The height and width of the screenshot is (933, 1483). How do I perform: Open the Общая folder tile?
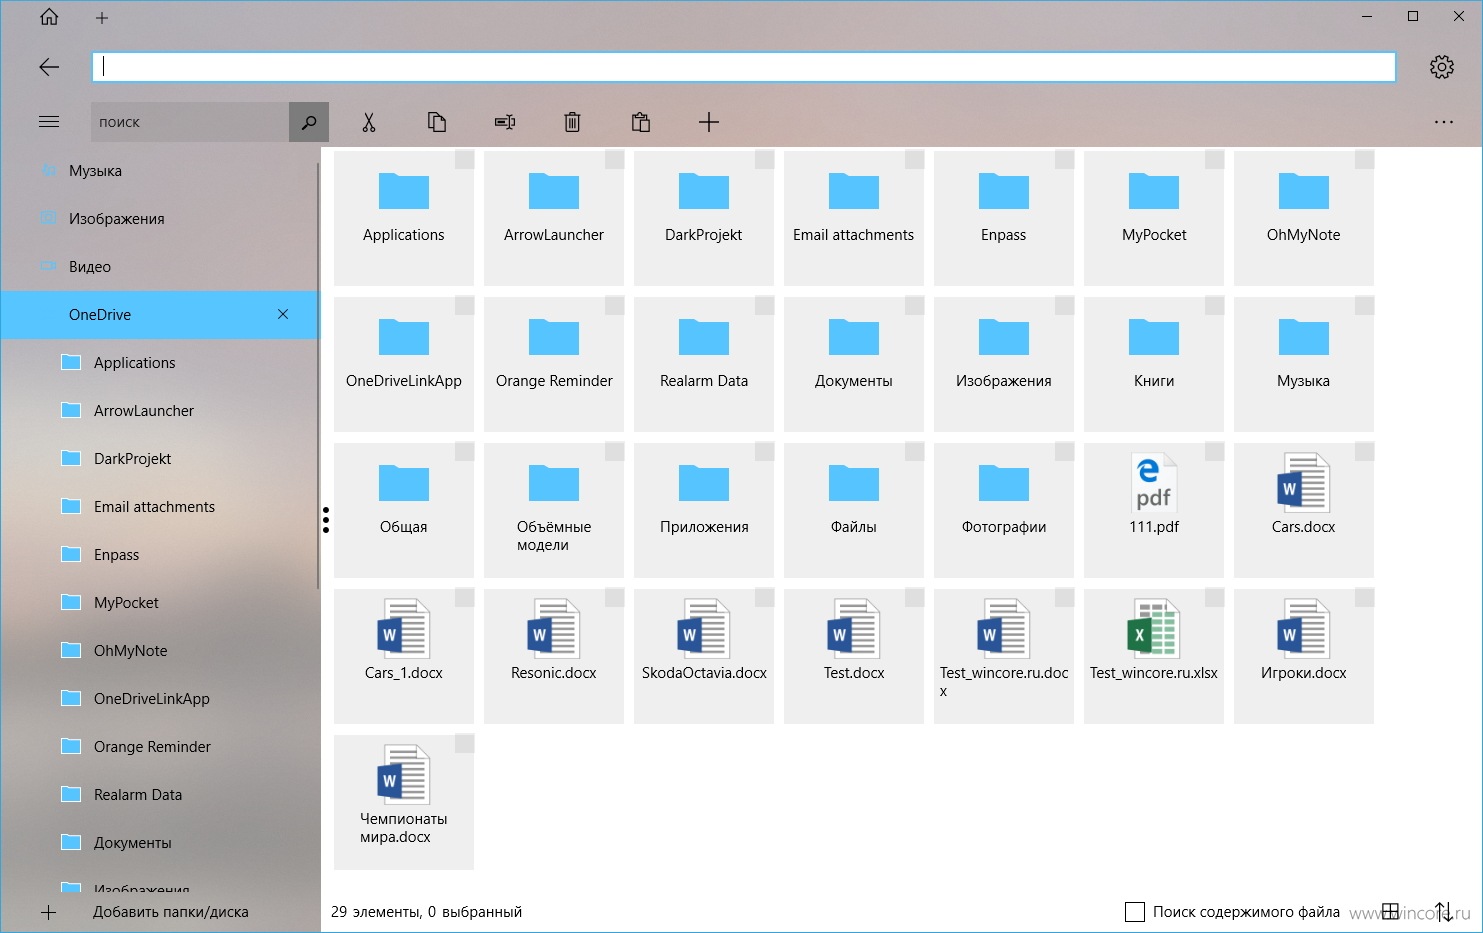pos(404,509)
